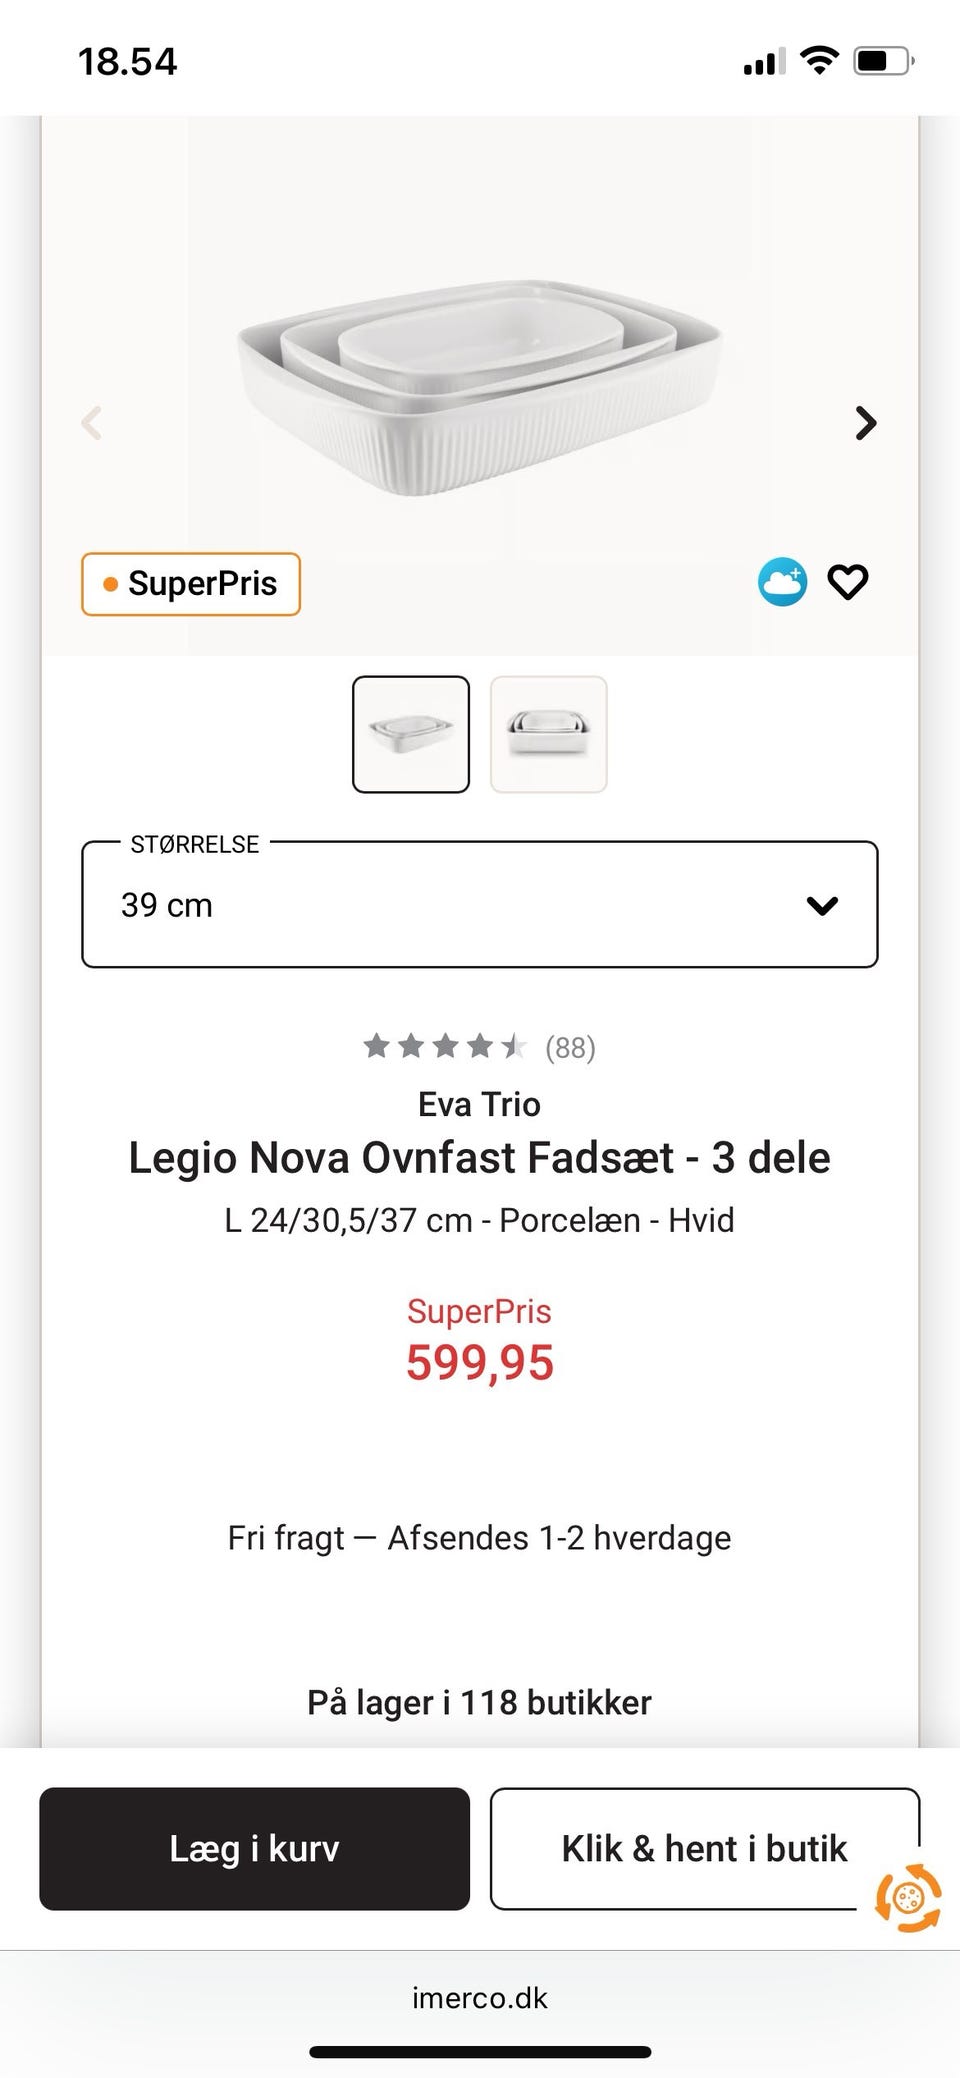Select the second product thumbnail
Viewport: 960px width, 2078px height.
[x=549, y=735]
